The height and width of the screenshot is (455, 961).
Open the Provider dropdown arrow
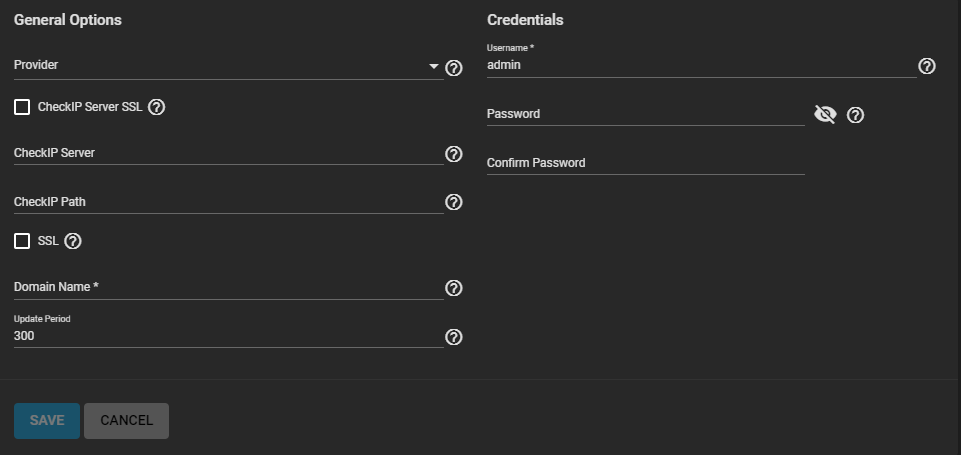point(434,66)
